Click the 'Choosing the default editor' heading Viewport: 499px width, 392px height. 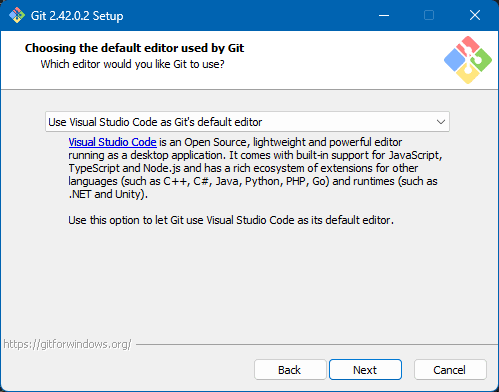(x=134, y=48)
